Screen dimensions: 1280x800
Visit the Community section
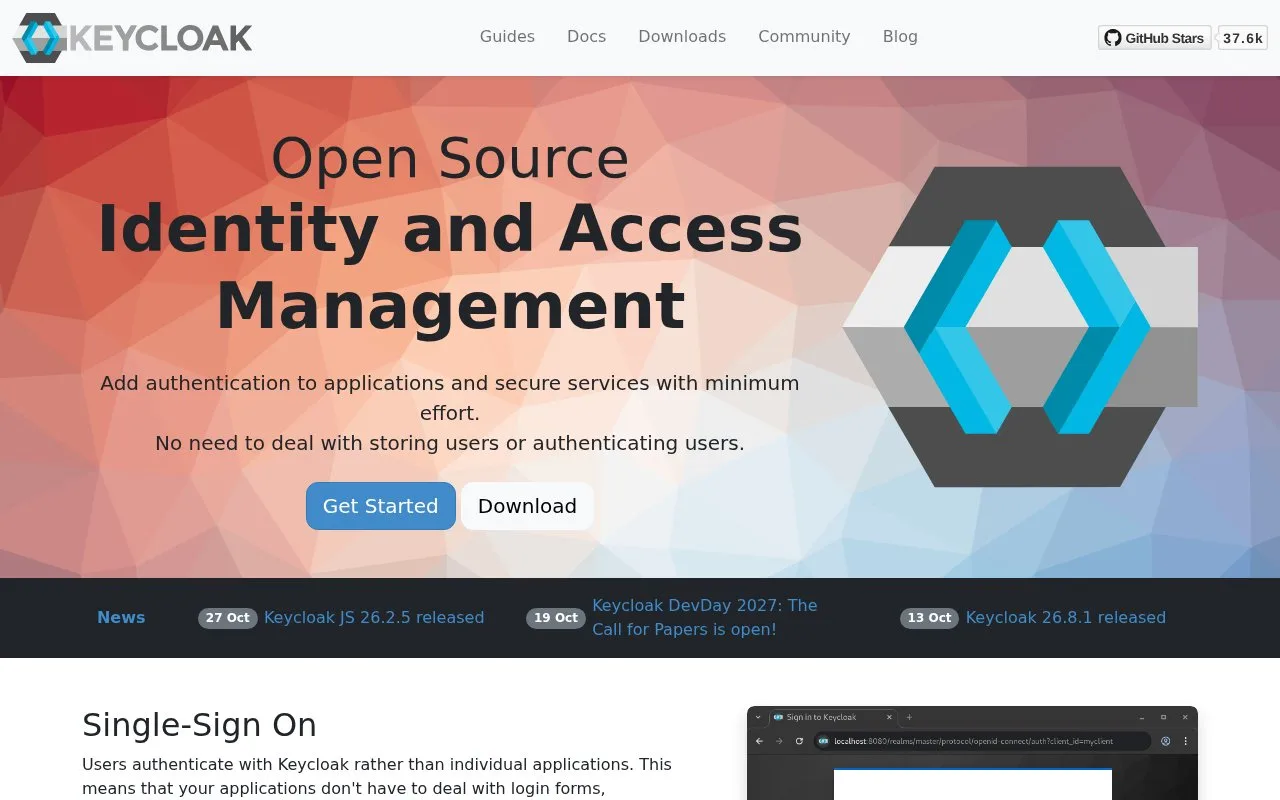804,36
